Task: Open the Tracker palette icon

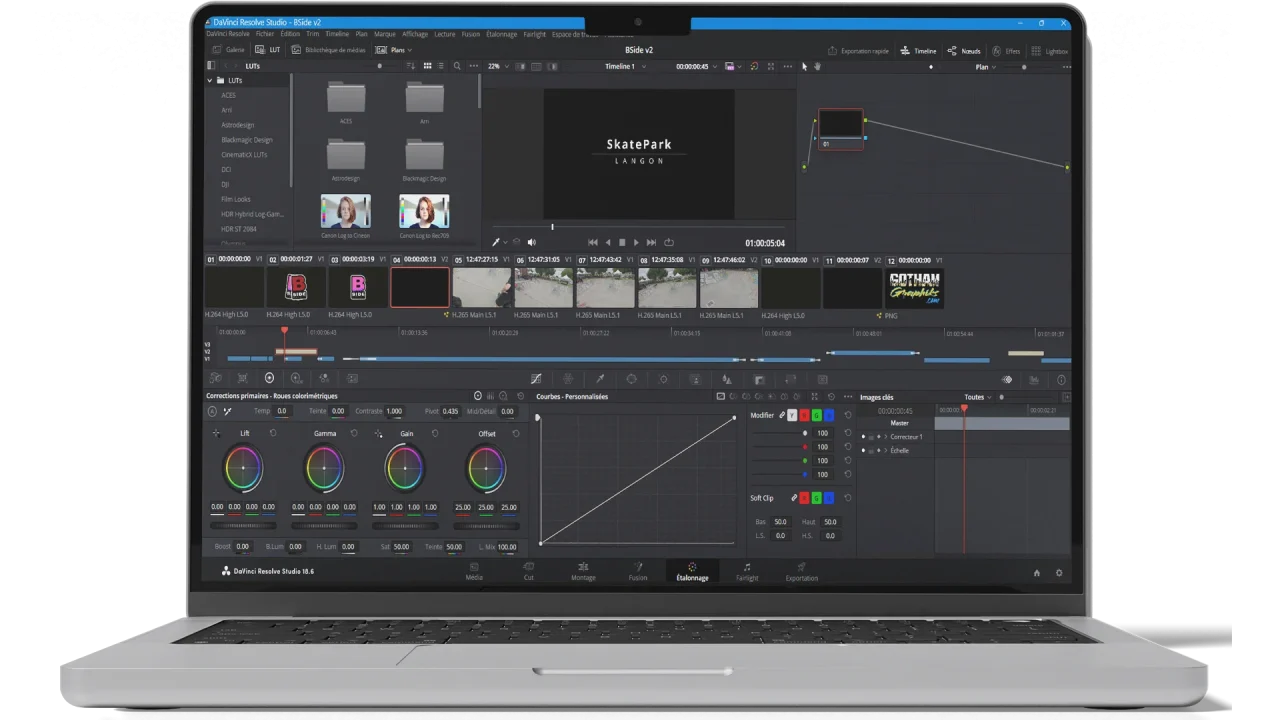Action: coord(663,379)
